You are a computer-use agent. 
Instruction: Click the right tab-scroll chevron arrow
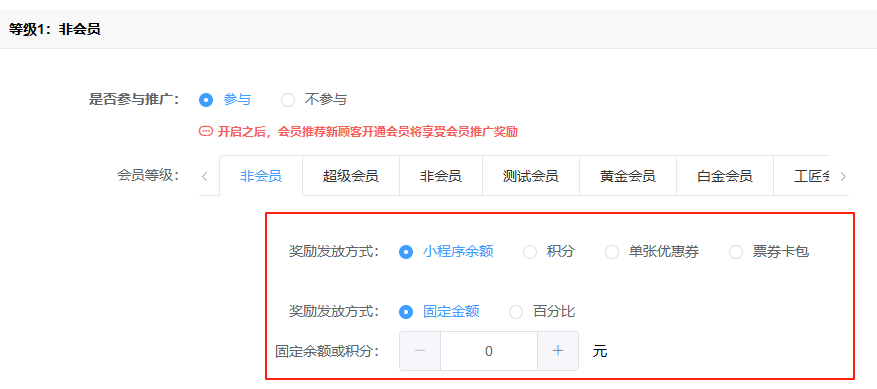[x=843, y=177]
